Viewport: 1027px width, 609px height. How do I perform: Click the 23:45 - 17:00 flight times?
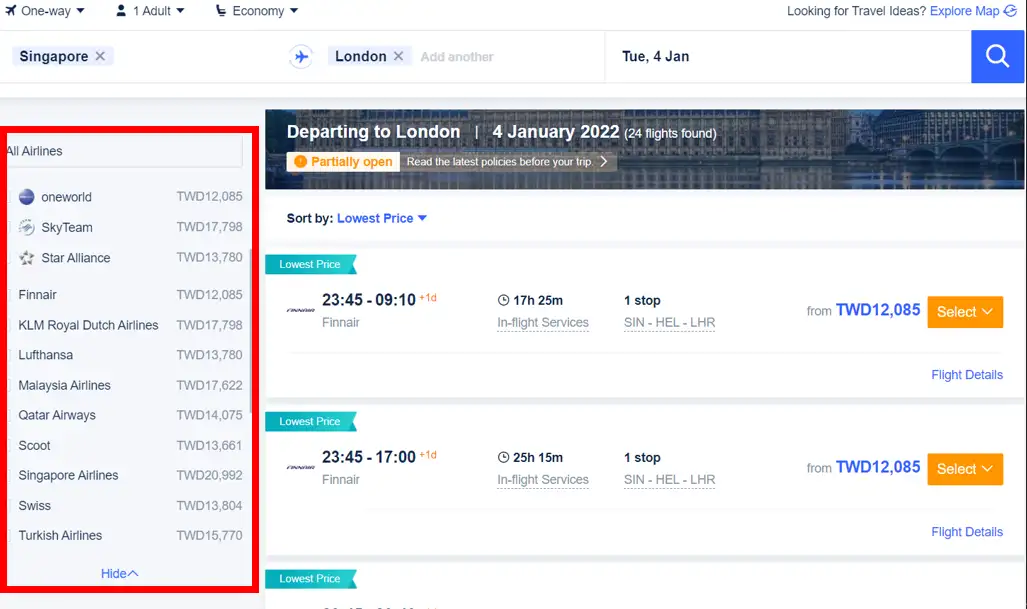369,457
